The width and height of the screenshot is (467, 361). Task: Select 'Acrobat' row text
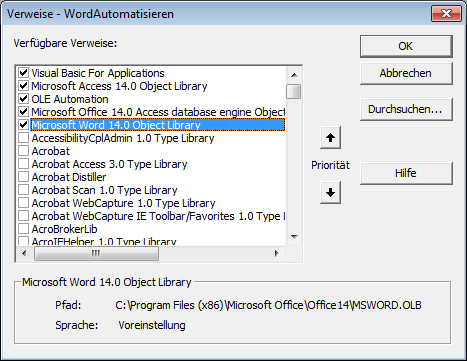pyautogui.click(x=51, y=151)
